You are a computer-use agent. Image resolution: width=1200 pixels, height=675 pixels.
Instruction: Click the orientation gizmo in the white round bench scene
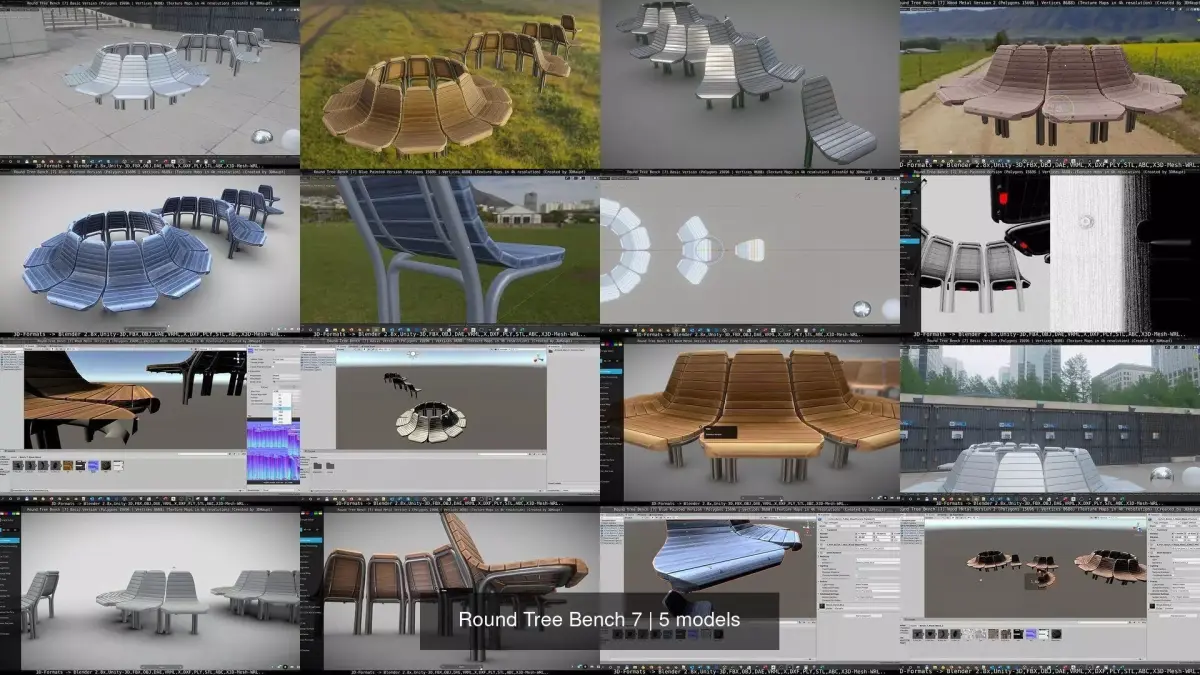pyautogui.click(x=538, y=358)
